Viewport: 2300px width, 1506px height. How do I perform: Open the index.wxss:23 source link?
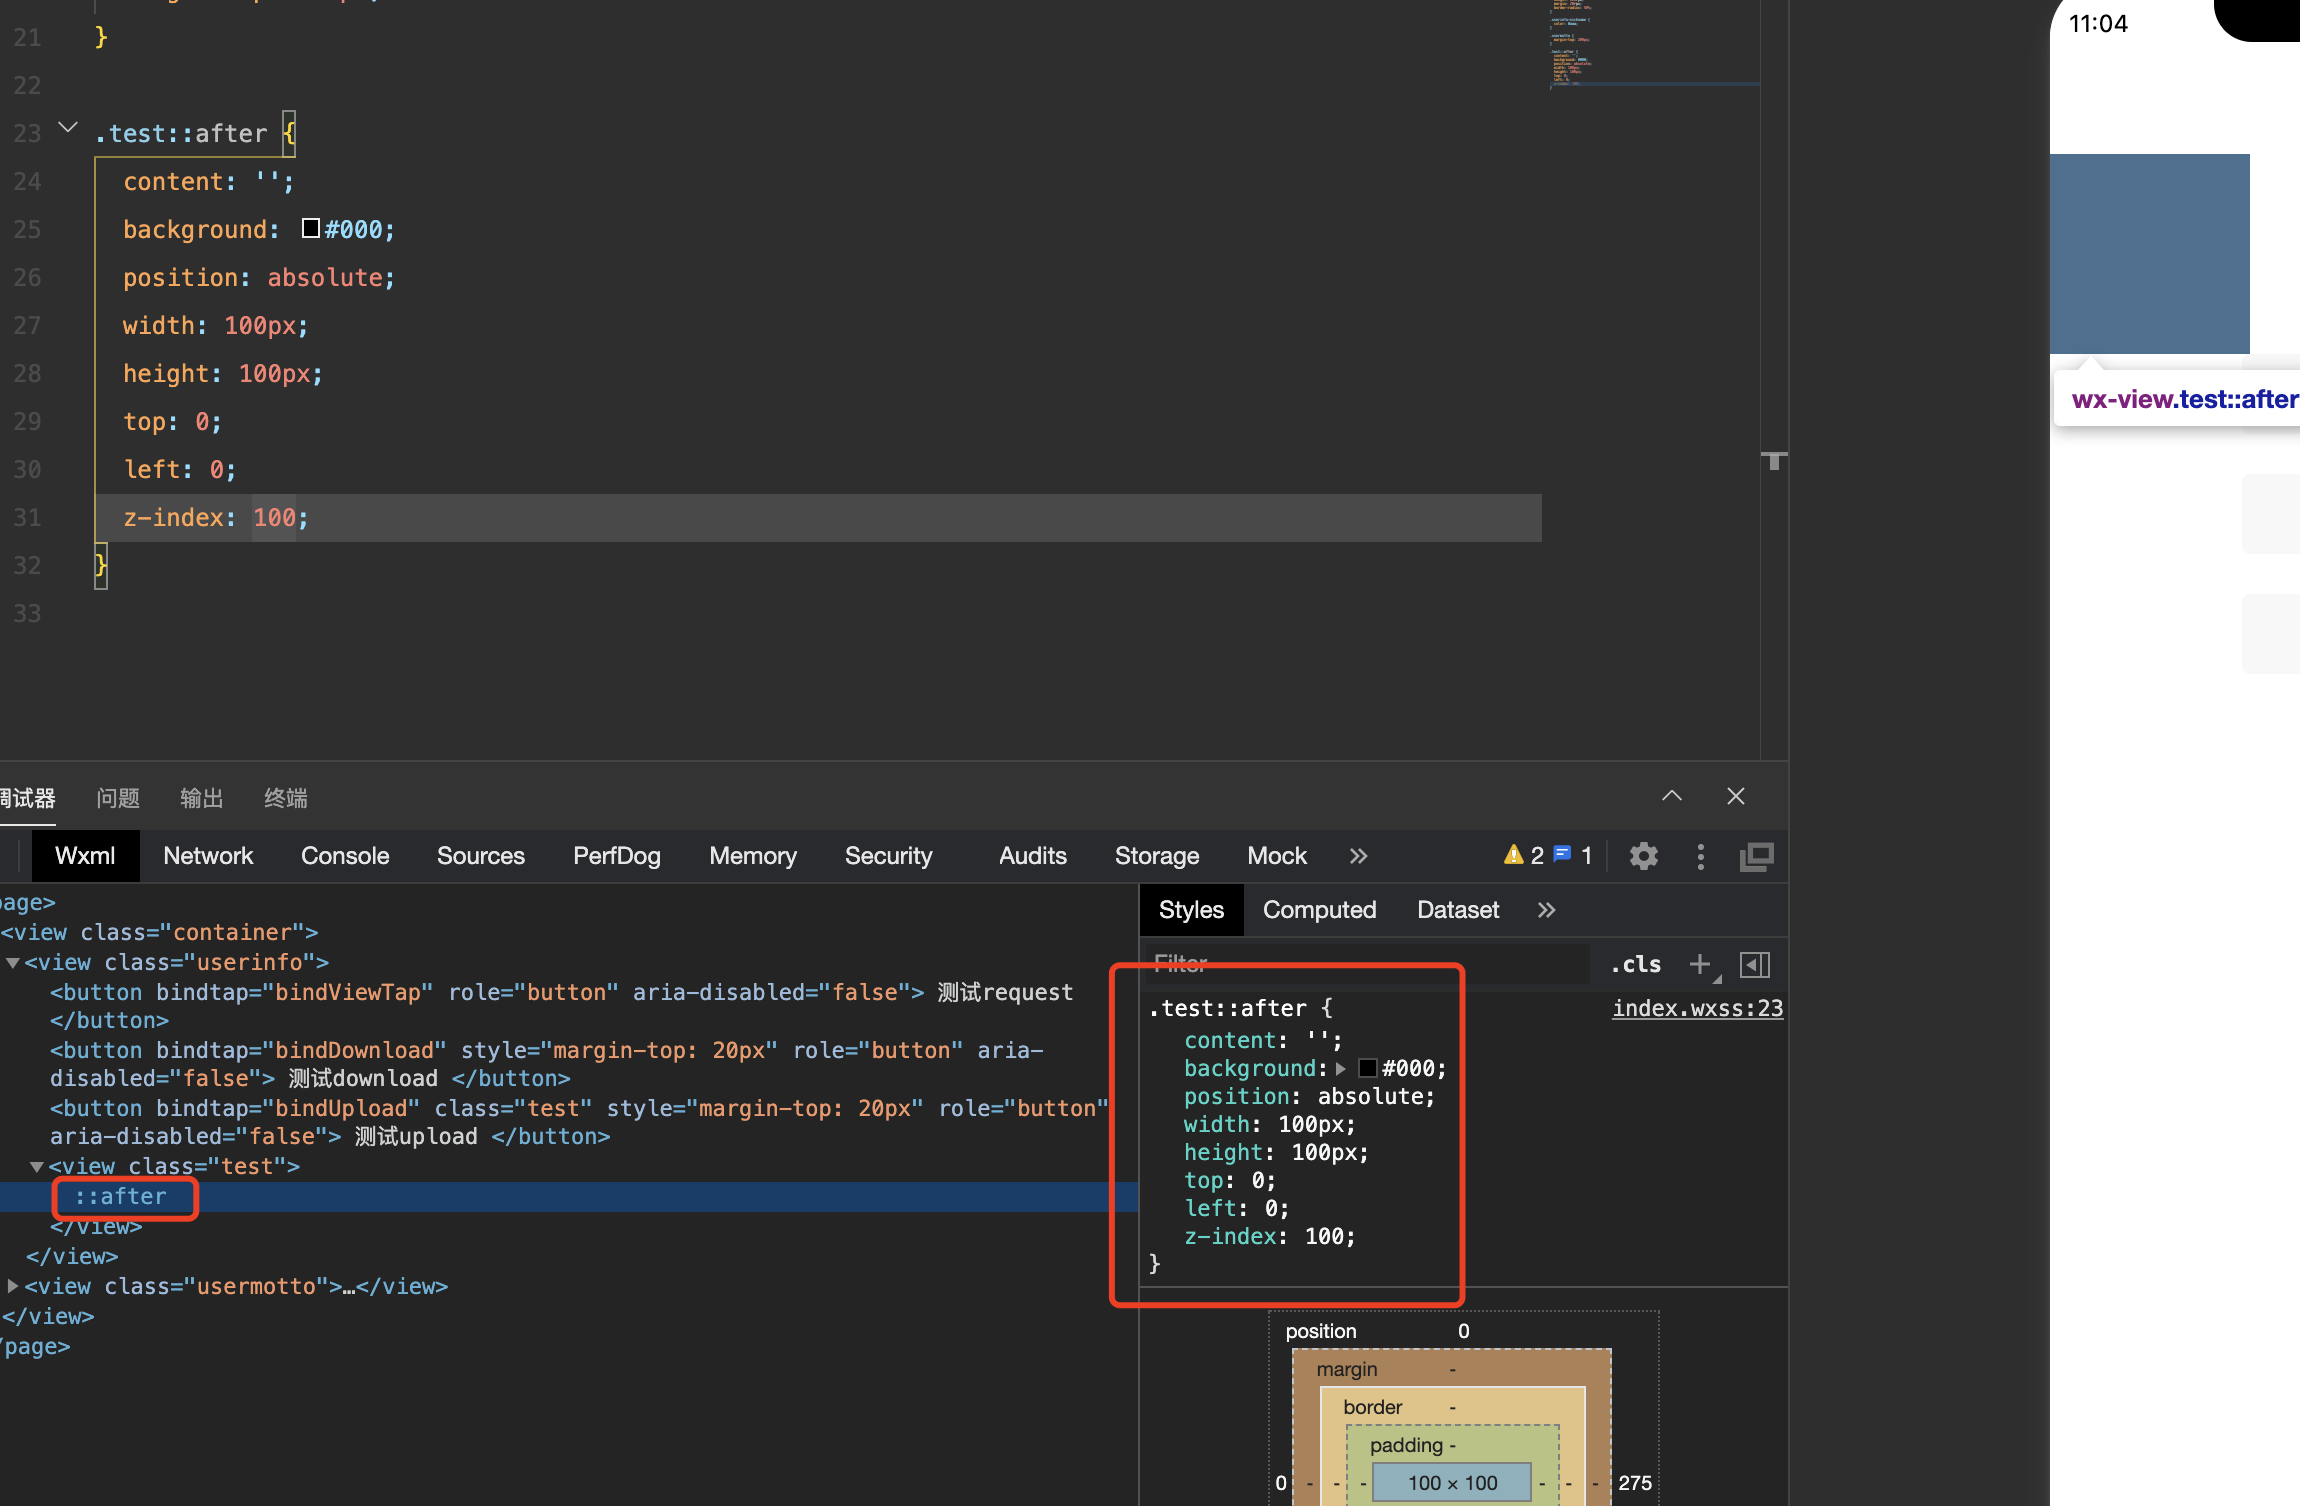(1697, 1008)
